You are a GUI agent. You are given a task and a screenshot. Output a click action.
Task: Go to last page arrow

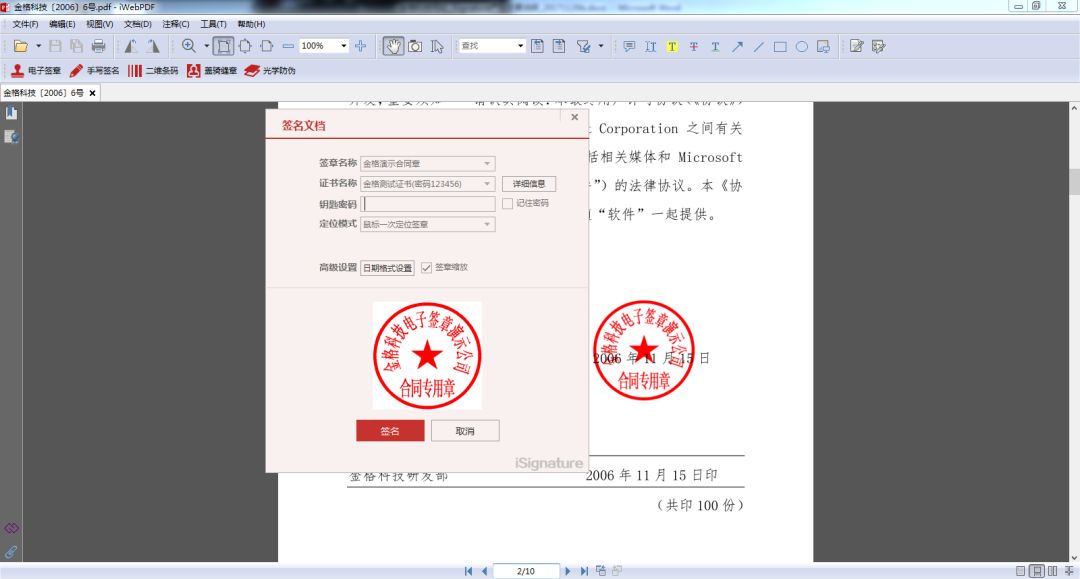pos(584,571)
